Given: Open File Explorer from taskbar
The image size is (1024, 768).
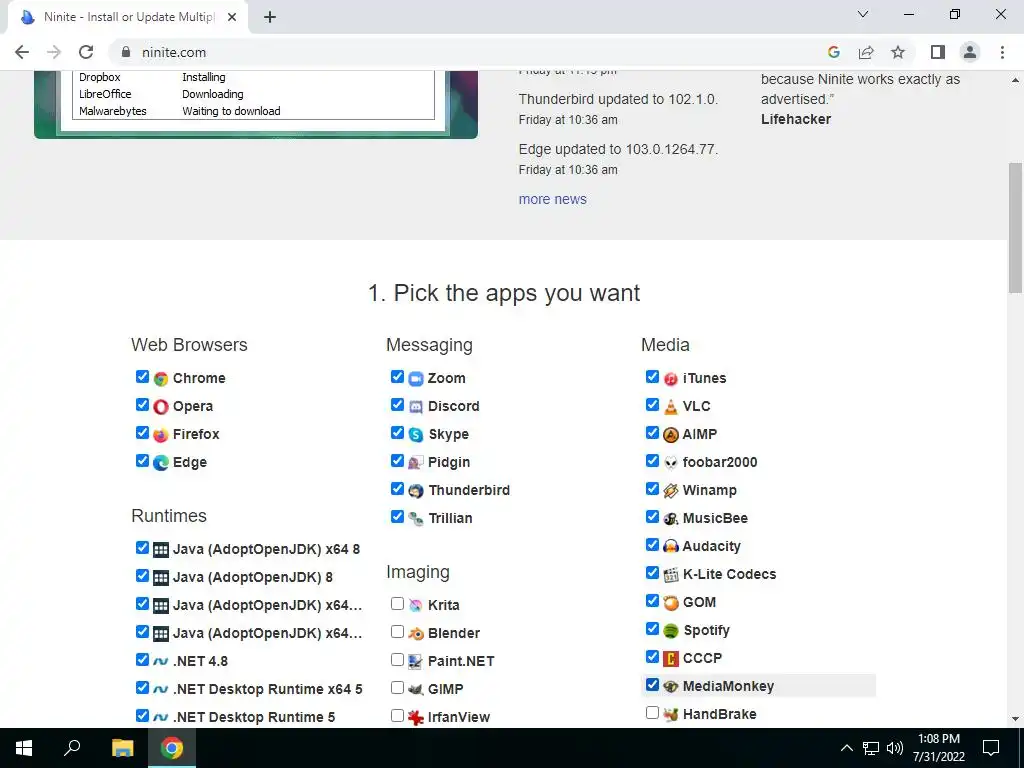Looking at the screenshot, I should point(122,748).
